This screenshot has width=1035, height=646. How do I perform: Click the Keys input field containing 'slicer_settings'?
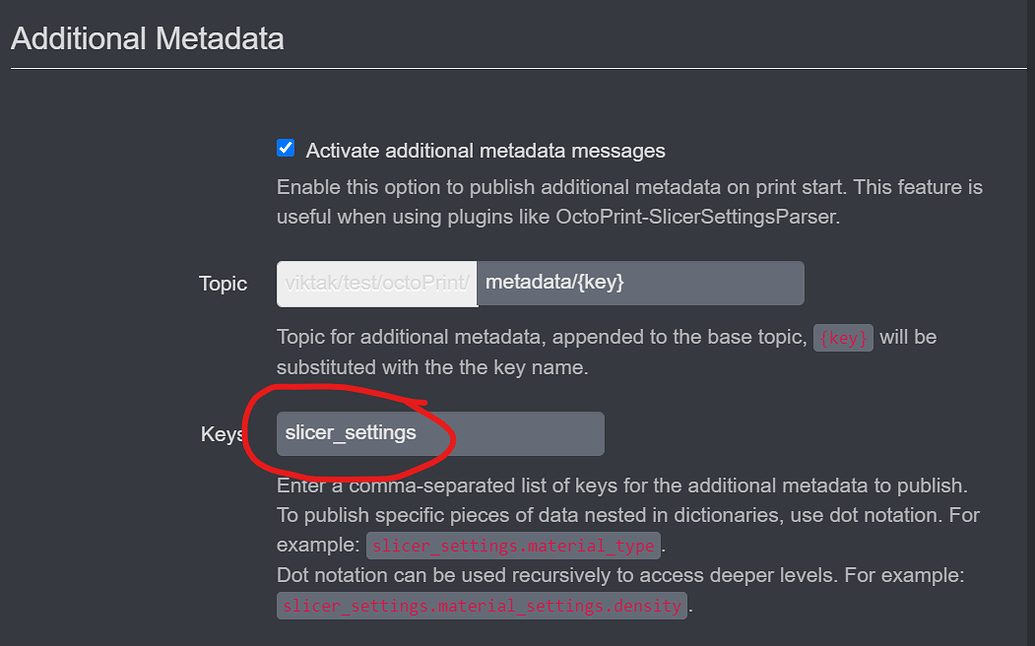tap(440, 434)
